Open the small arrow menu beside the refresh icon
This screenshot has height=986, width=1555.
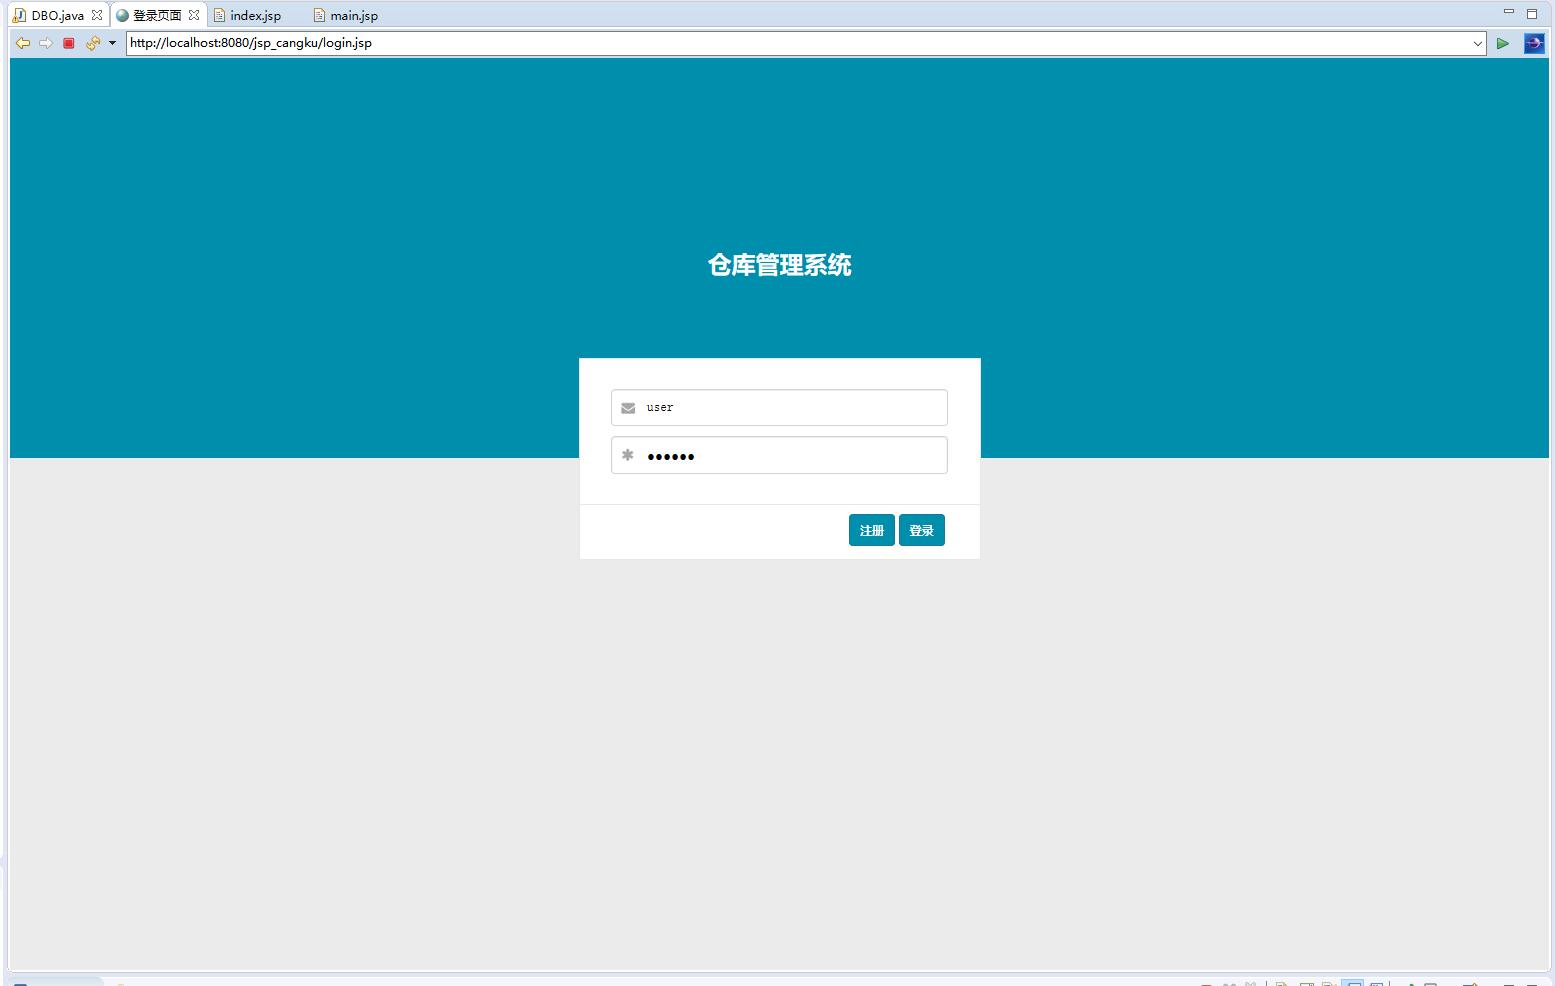112,43
